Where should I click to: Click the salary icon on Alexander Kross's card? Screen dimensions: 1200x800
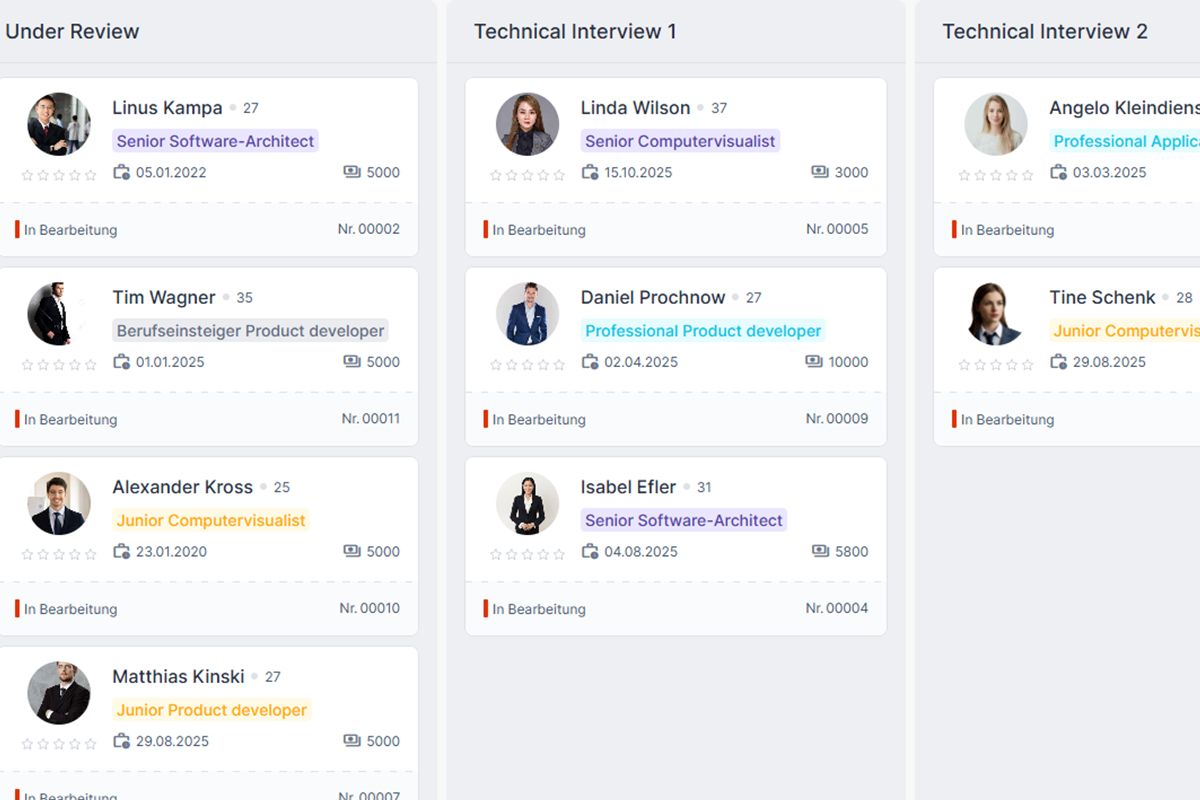tap(352, 551)
